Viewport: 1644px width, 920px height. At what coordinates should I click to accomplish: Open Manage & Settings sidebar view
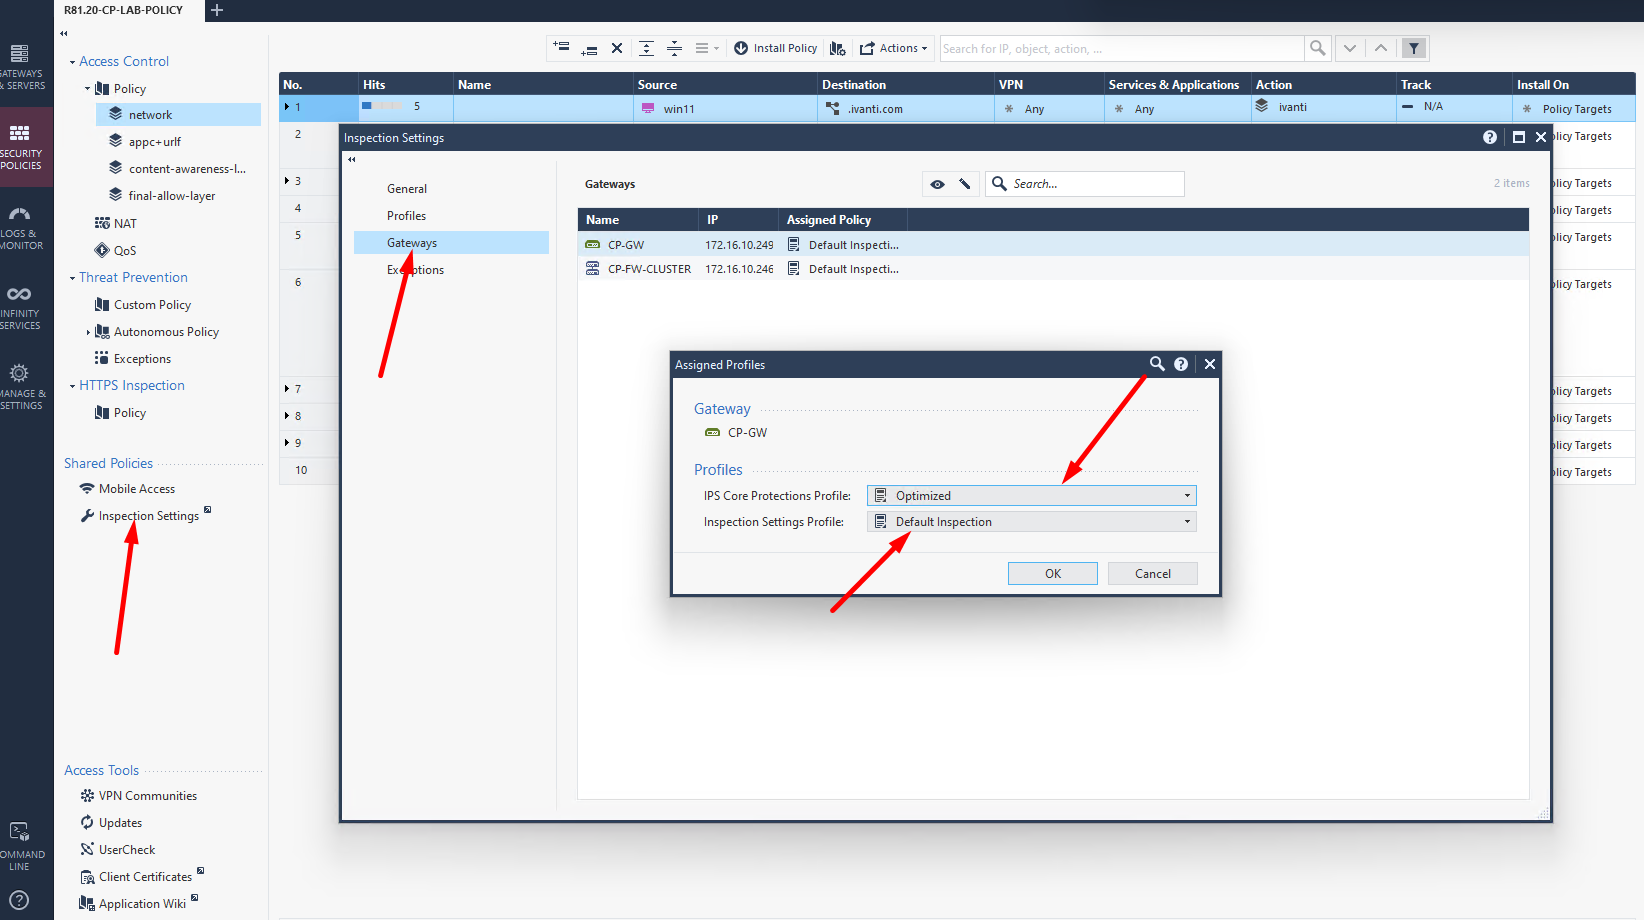coord(21,387)
